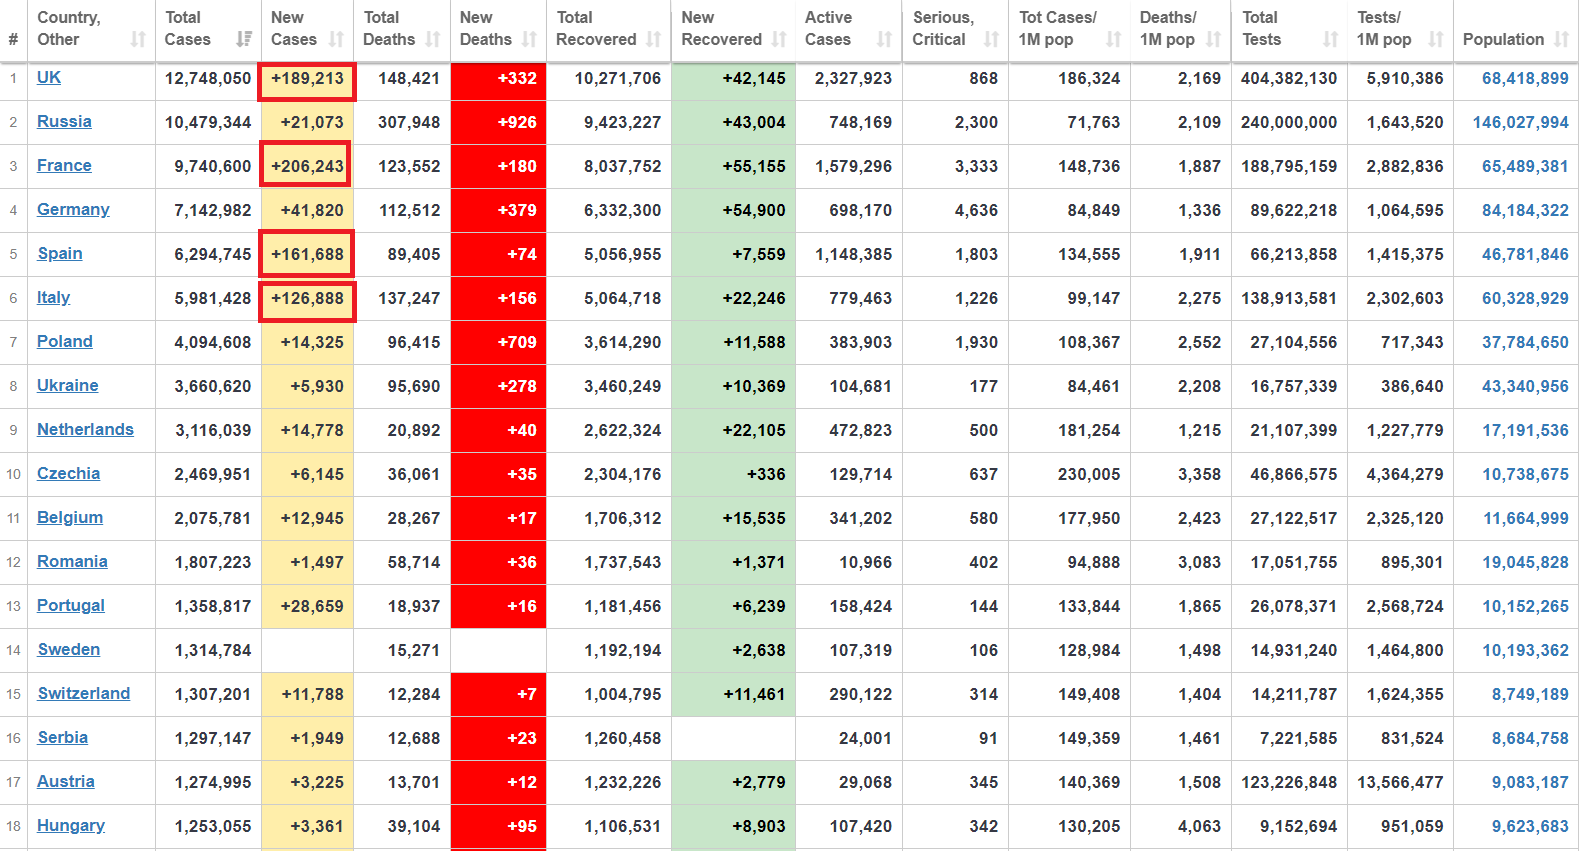Click the New Cases sort arrows

click(x=336, y=39)
